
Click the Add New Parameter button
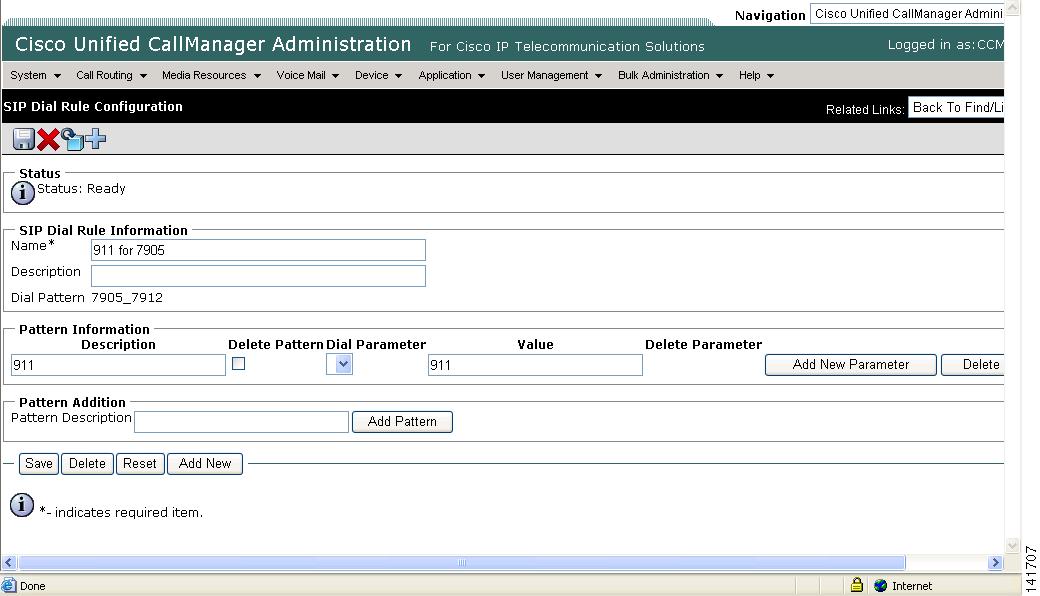[850, 365]
